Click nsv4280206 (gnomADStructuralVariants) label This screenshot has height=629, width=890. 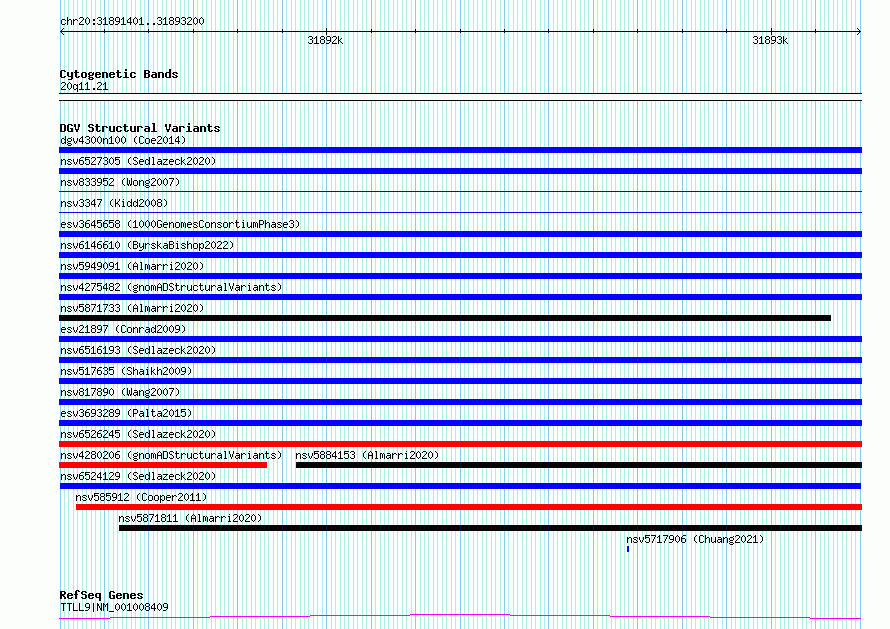click(x=171, y=455)
